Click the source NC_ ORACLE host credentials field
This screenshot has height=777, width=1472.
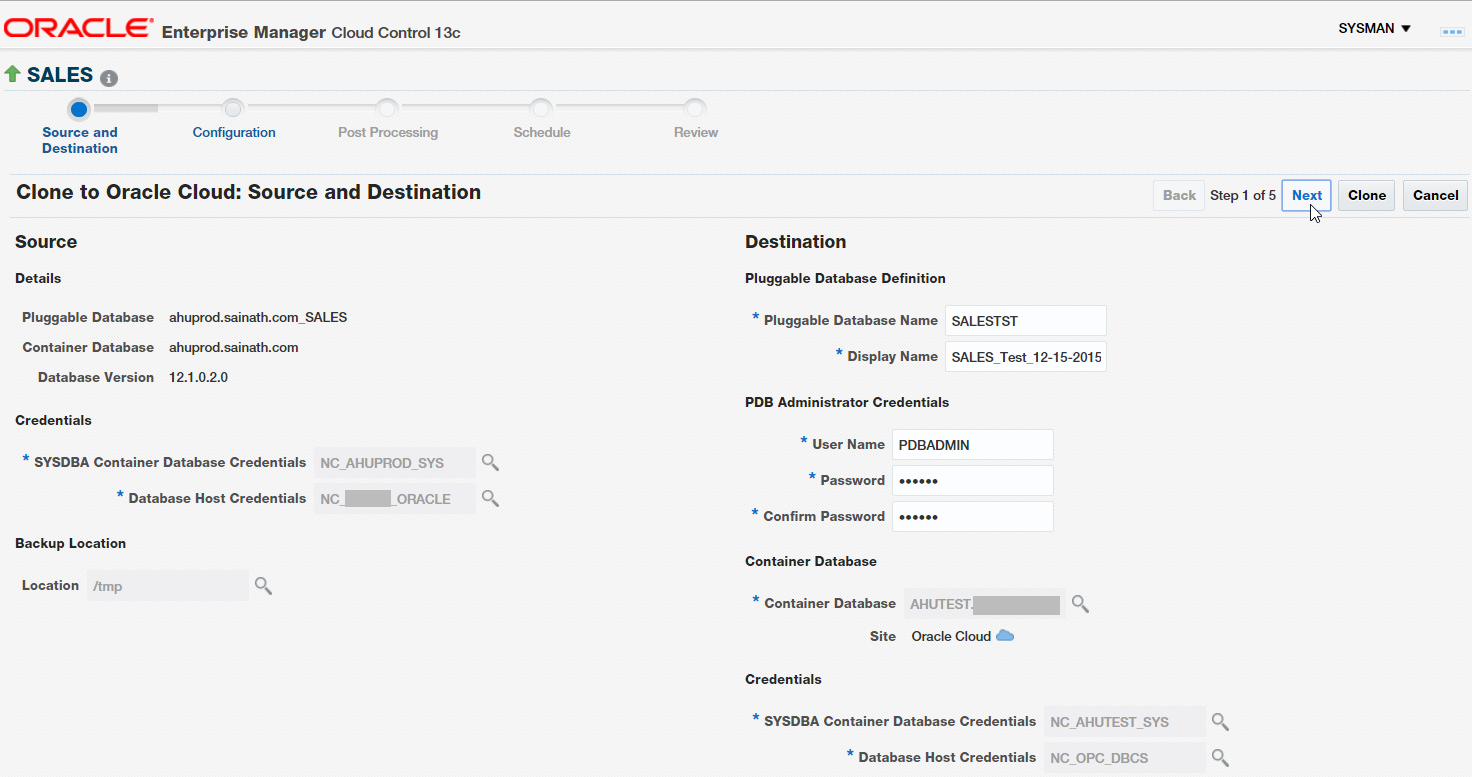(x=395, y=499)
